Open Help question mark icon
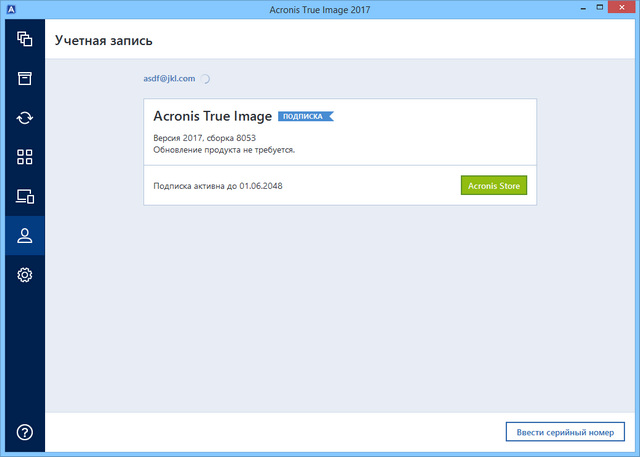This screenshot has height=457, width=640. (x=25, y=432)
